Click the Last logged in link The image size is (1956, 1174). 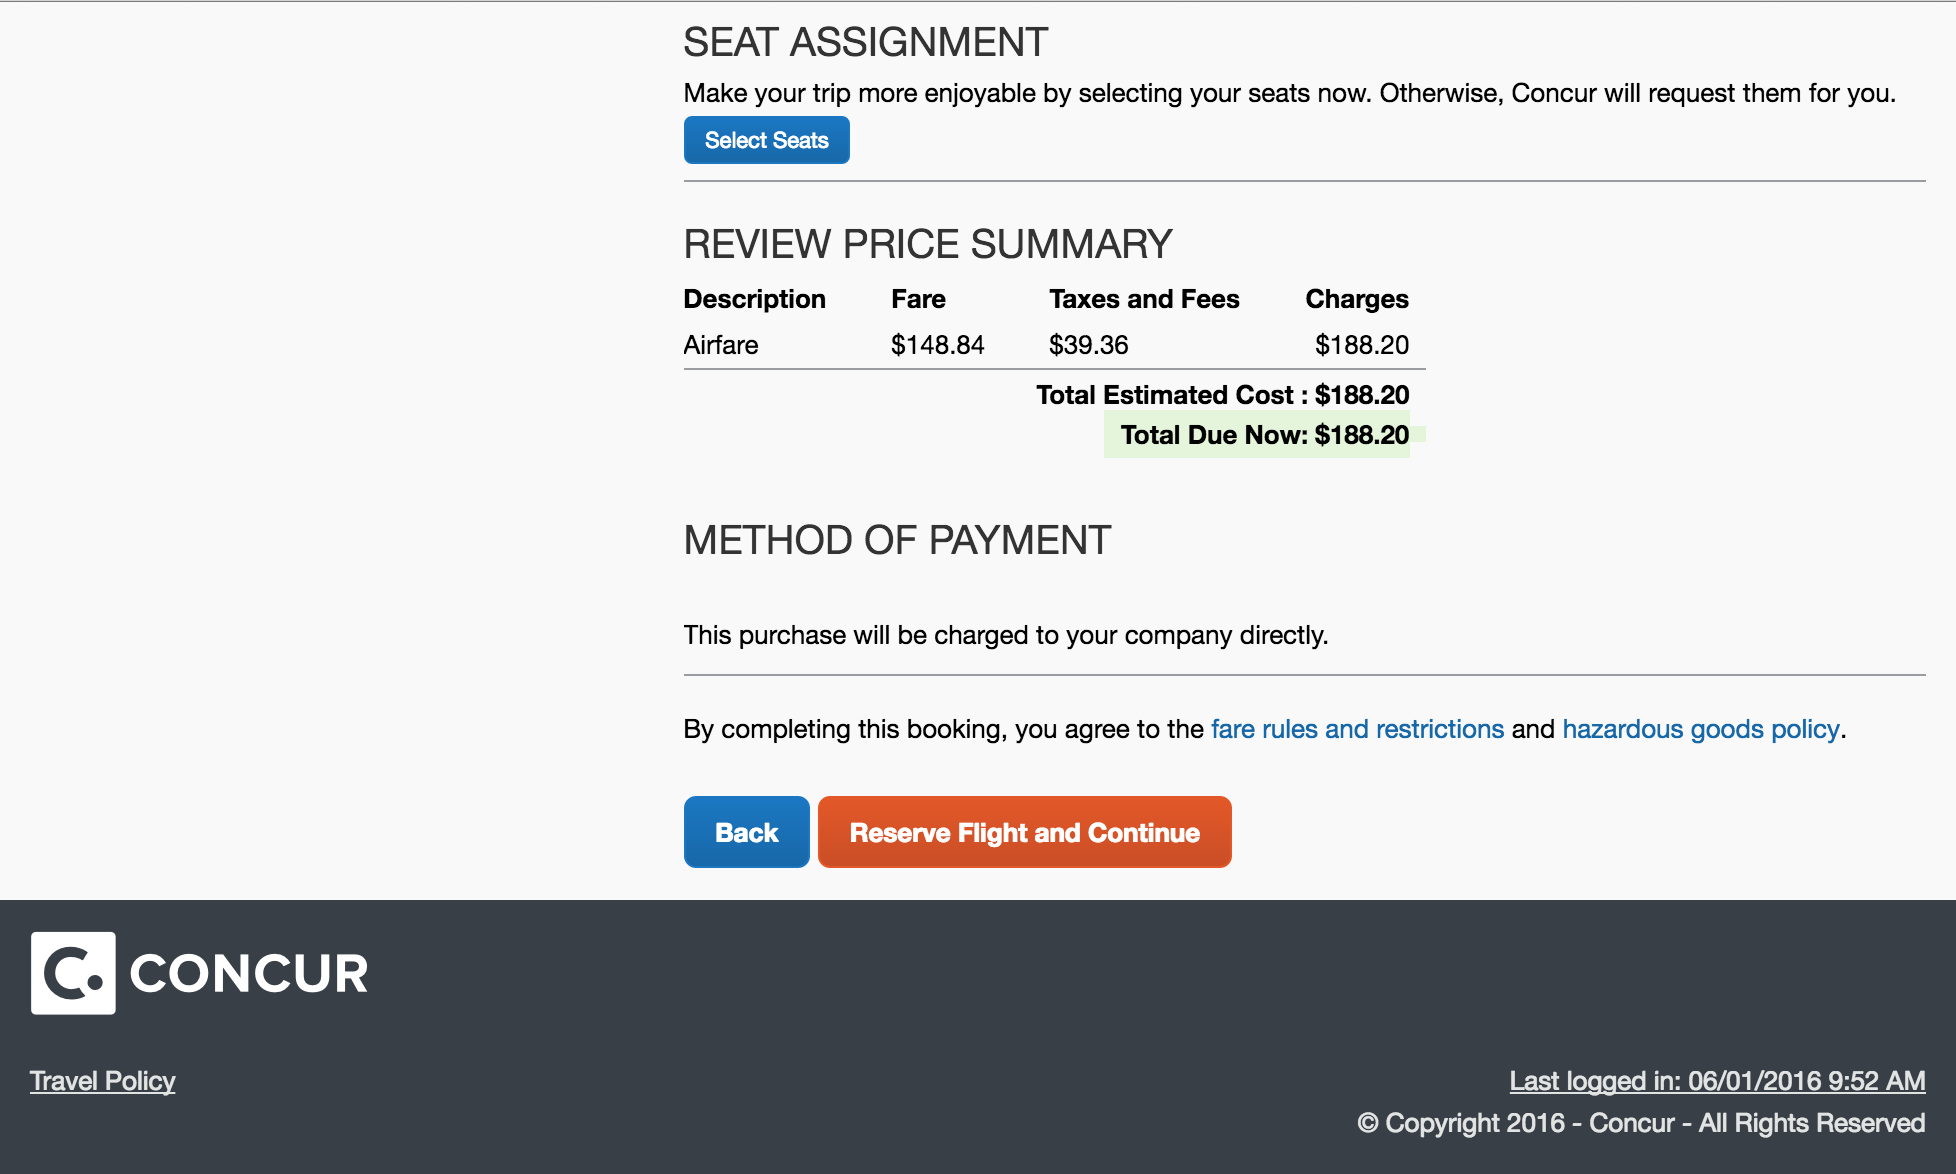(x=1716, y=1081)
